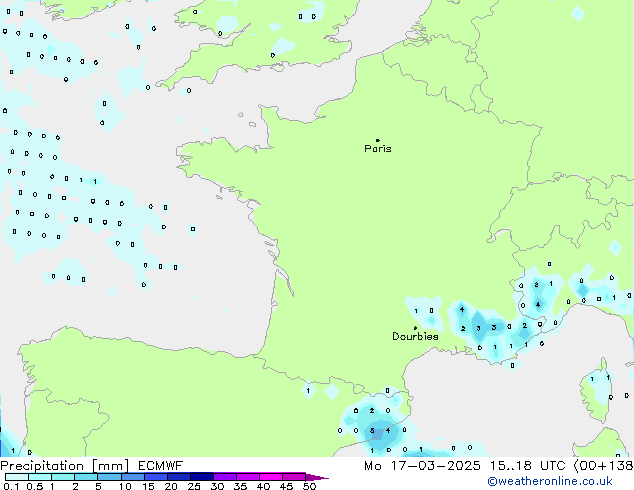Pick the 2–5 mm legend swatch
The image size is (634, 490).
click(86, 477)
